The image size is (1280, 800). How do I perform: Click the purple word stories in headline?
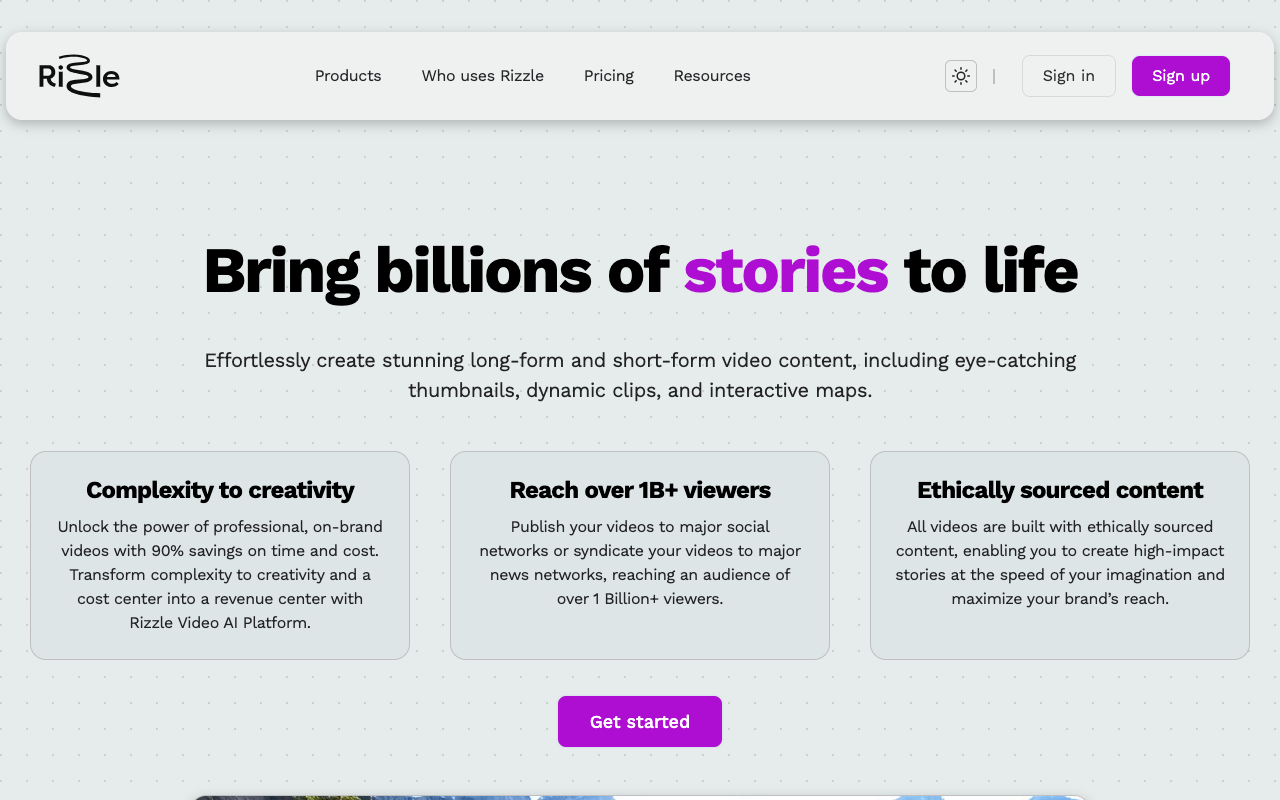tap(786, 271)
